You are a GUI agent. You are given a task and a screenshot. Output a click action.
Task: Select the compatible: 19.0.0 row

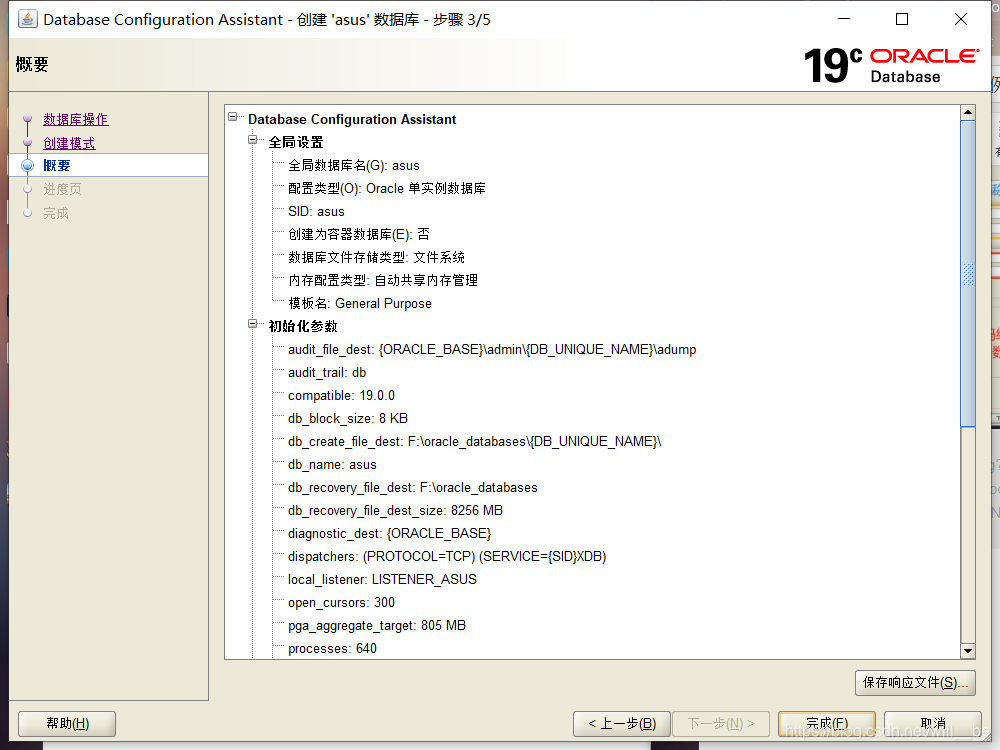click(x=341, y=395)
